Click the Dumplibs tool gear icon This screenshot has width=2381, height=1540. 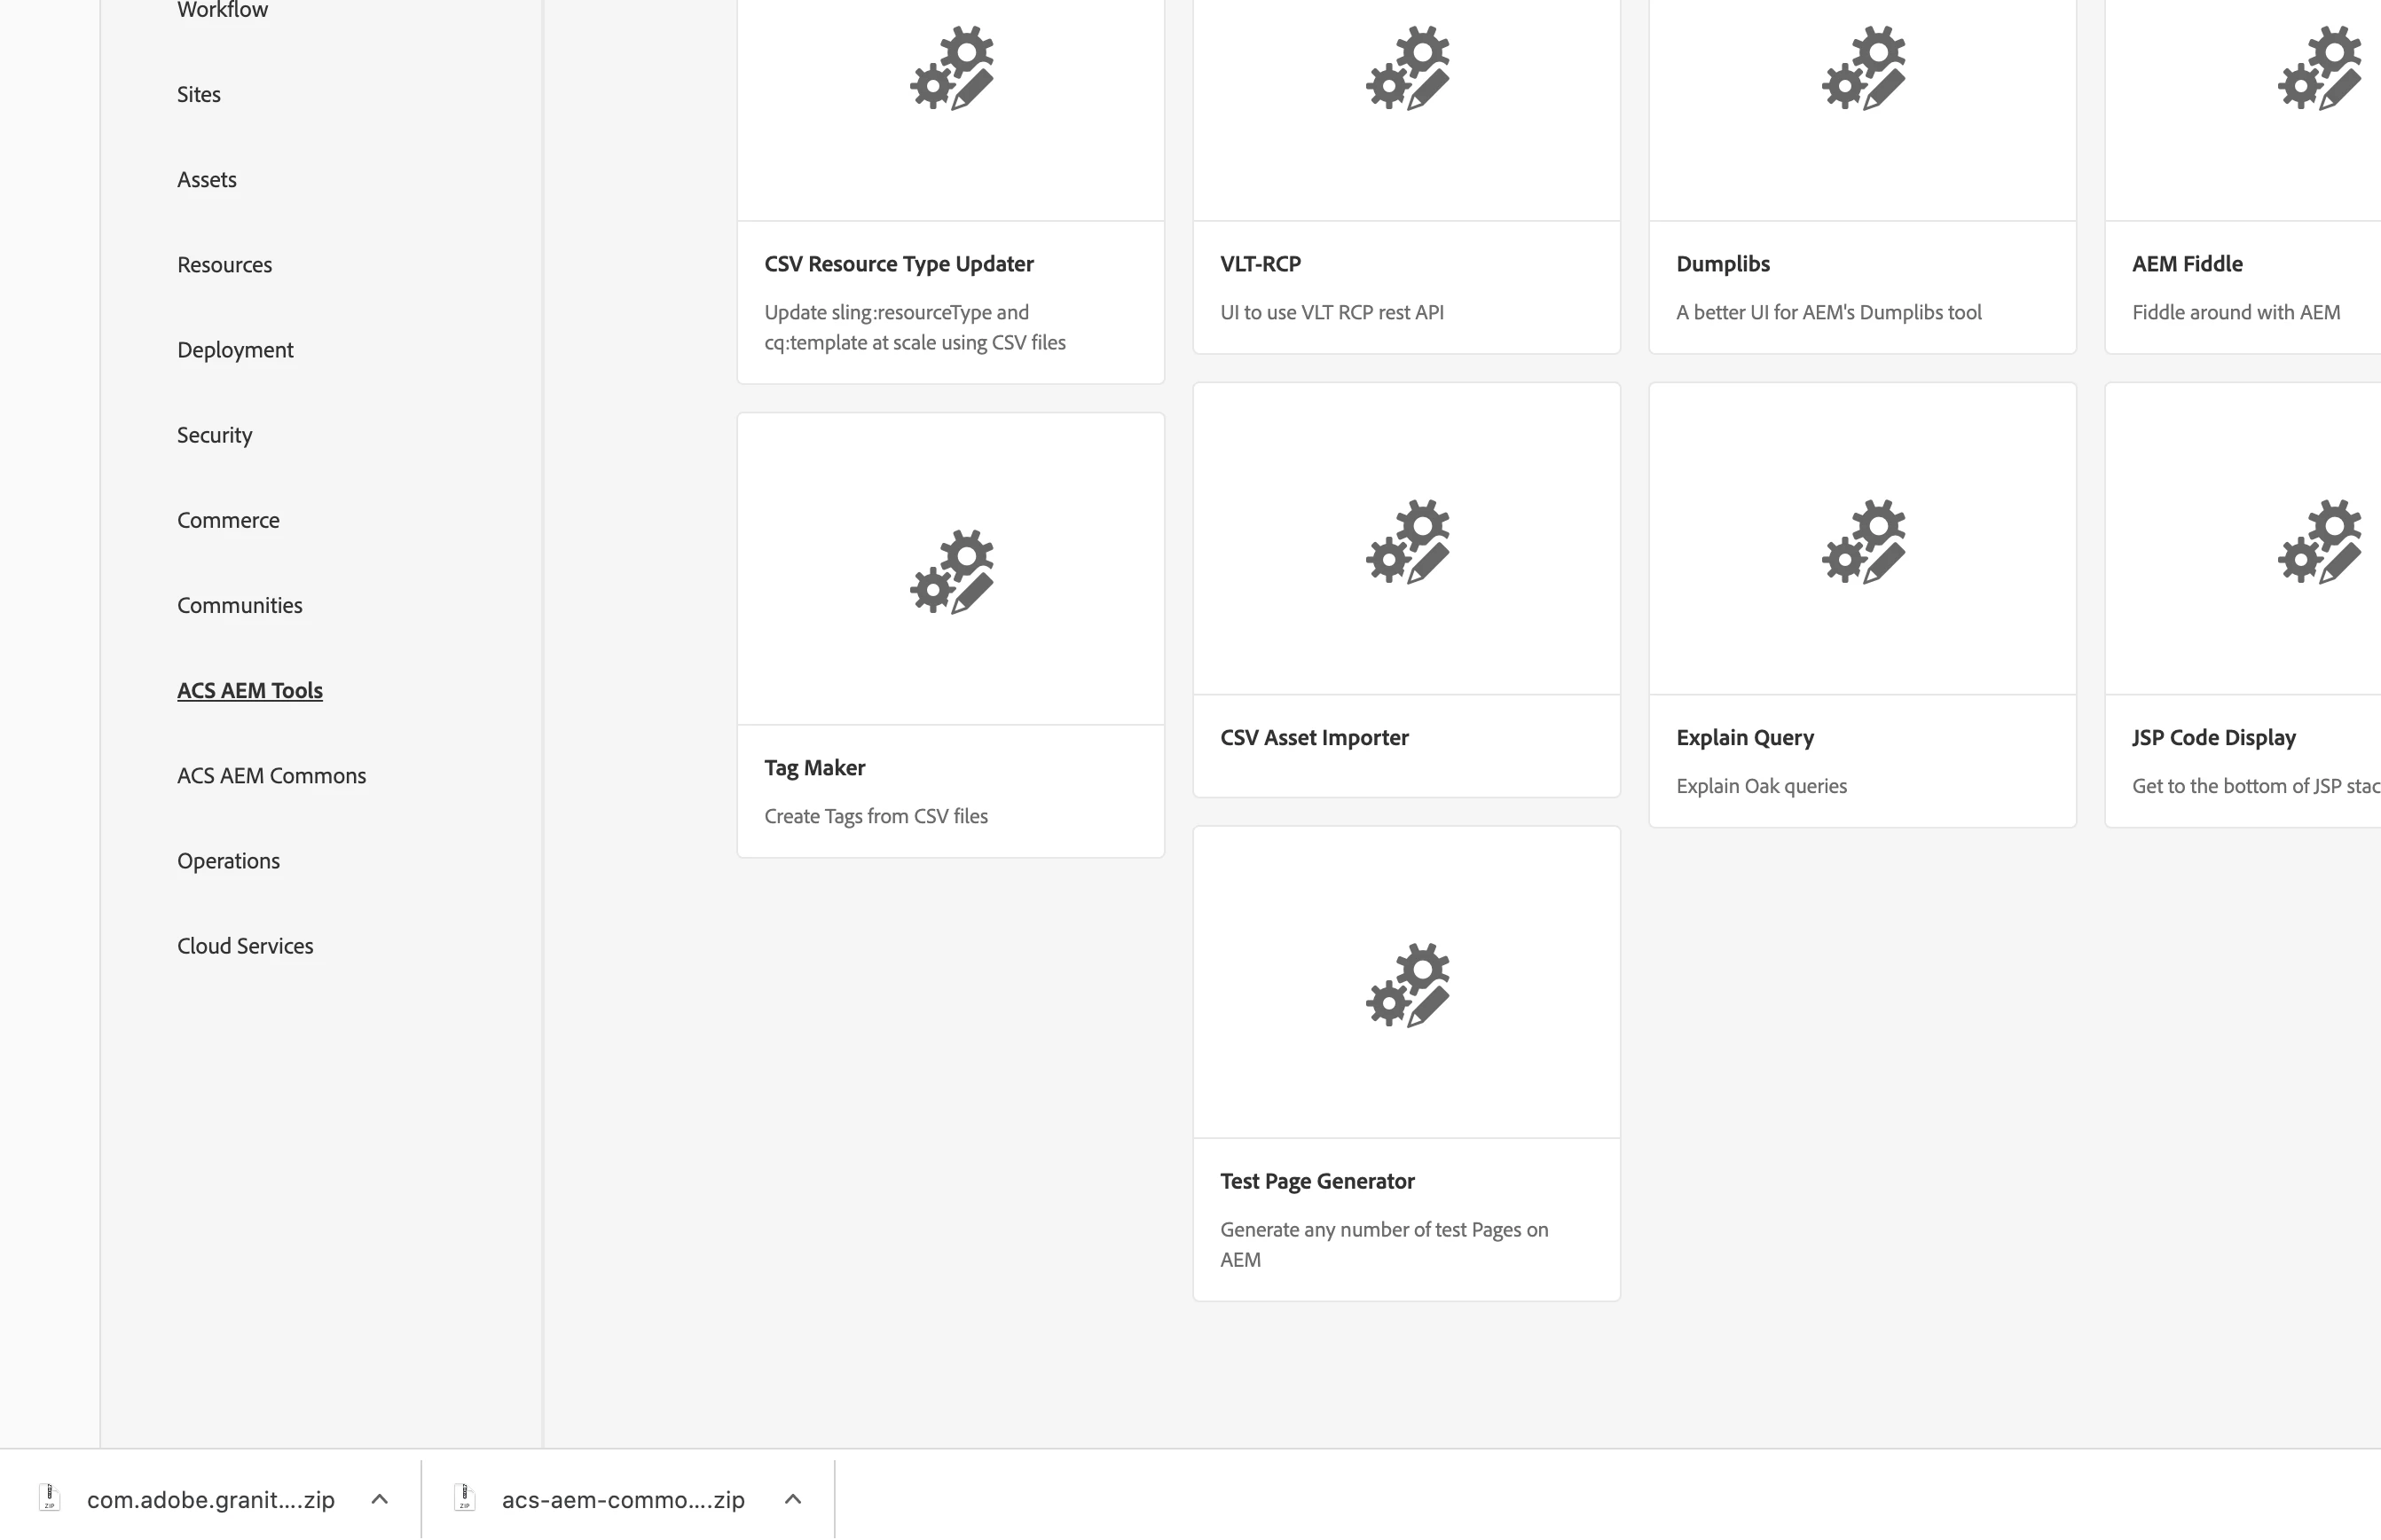coord(1863,68)
